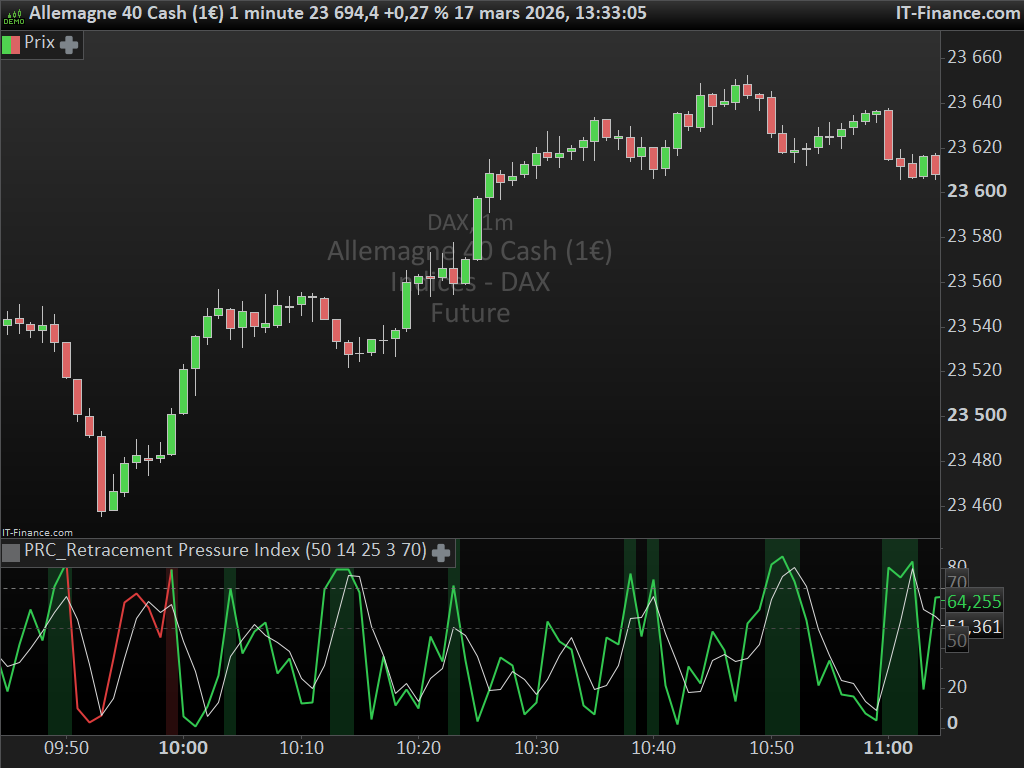The width and height of the screenshot is (1024, 768).
Task: Click the 70 level label on indicator axis
Action: click(957, 582)
